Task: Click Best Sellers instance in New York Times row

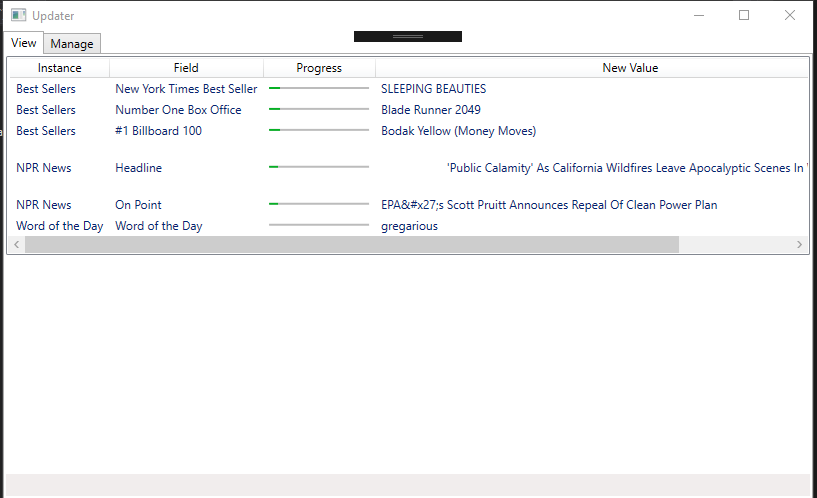Action: (x=46, y=89)
